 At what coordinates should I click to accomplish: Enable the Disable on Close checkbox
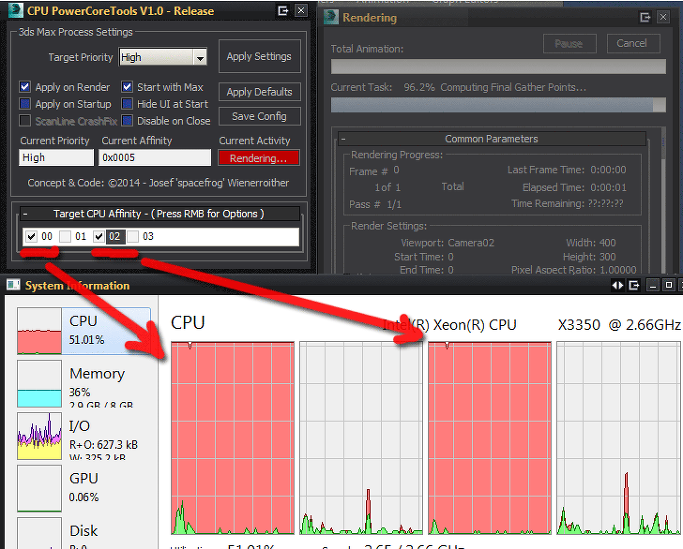[127, 120]
